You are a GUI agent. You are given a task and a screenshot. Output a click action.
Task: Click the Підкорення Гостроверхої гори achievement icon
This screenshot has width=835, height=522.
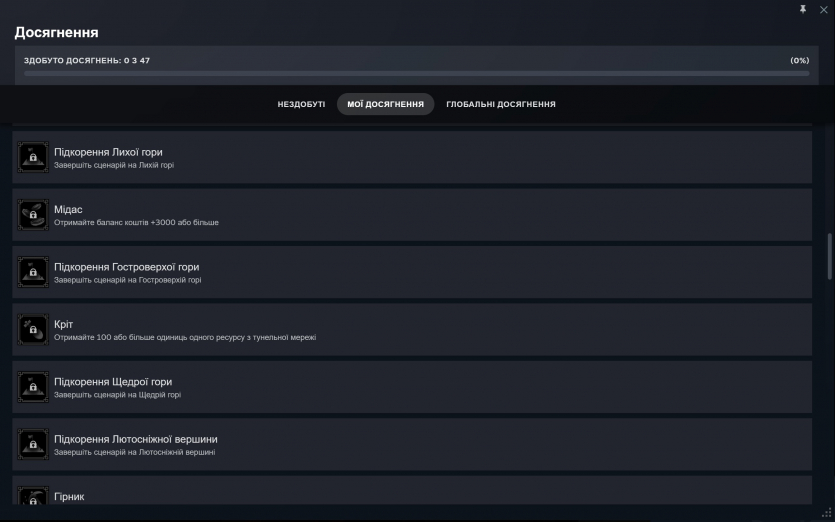pos(33,272)
